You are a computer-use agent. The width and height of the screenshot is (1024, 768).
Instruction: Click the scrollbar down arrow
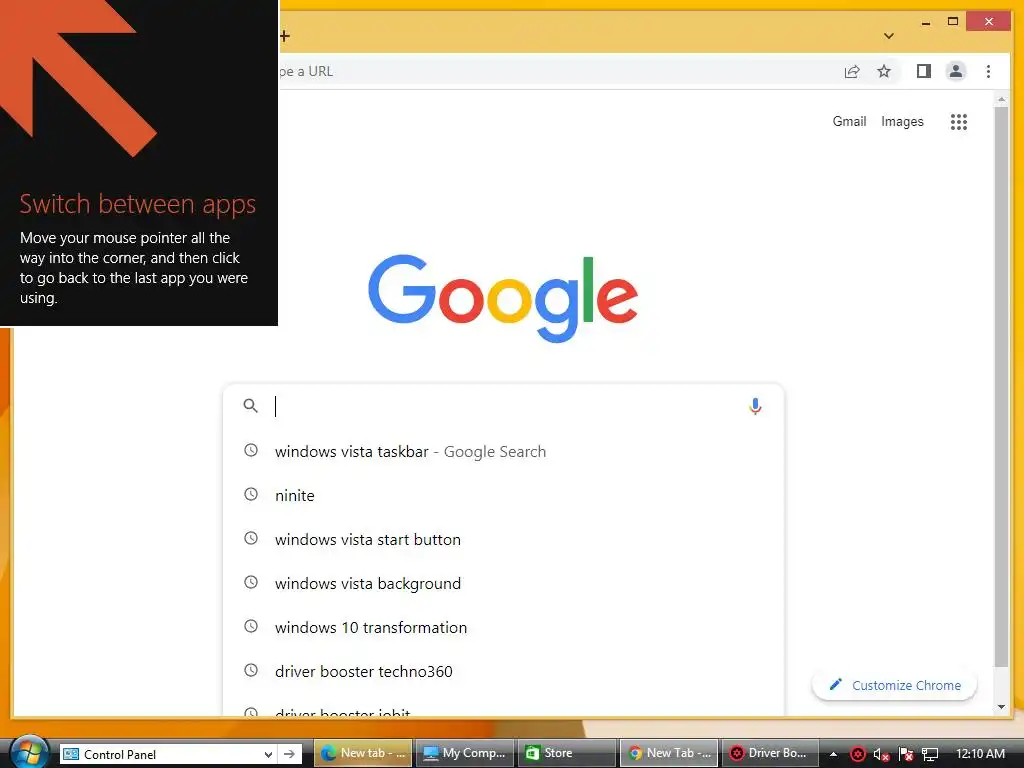pyautogui.click(x=1001, y=707)
